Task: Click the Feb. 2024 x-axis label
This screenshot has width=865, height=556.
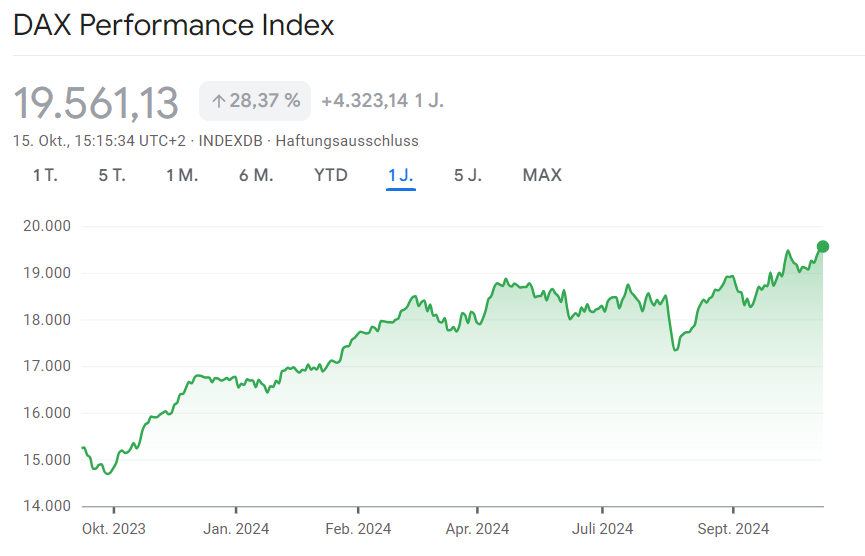Action: click(358, 529)
